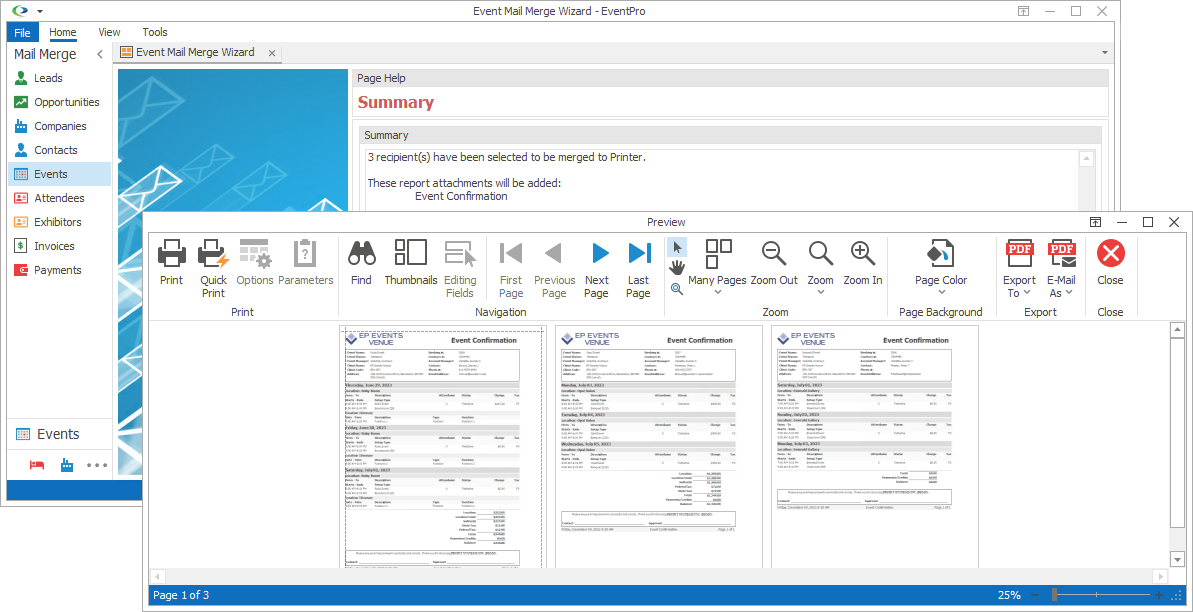This screenshot has height=612, width=1193.
Task: Open Exhibitors in sidebar
Action: click(59, 222)
